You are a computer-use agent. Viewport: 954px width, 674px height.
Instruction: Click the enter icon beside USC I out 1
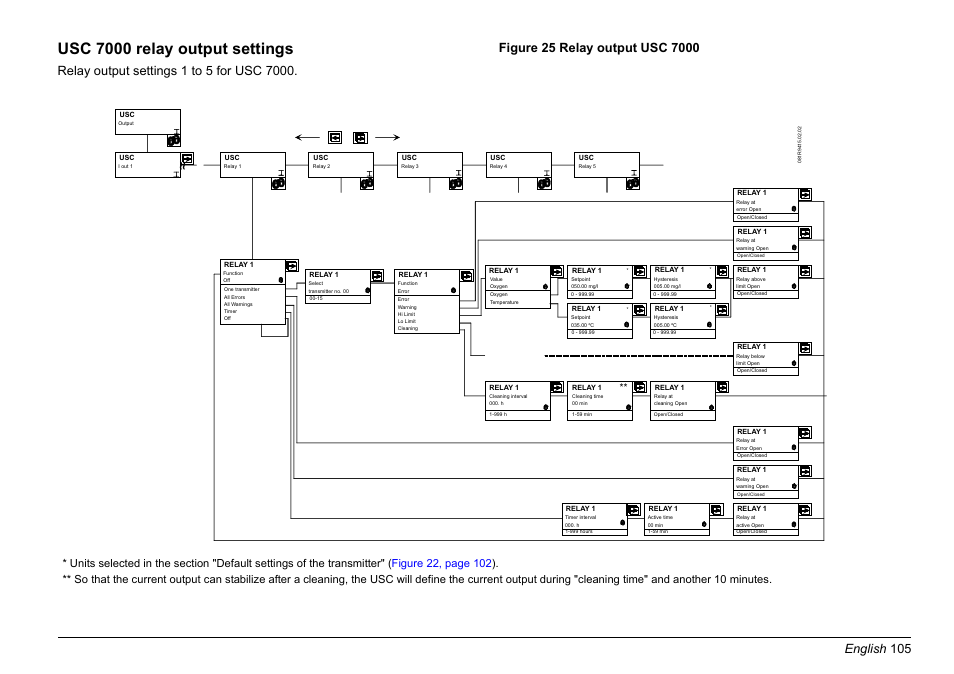click(187, 159)
